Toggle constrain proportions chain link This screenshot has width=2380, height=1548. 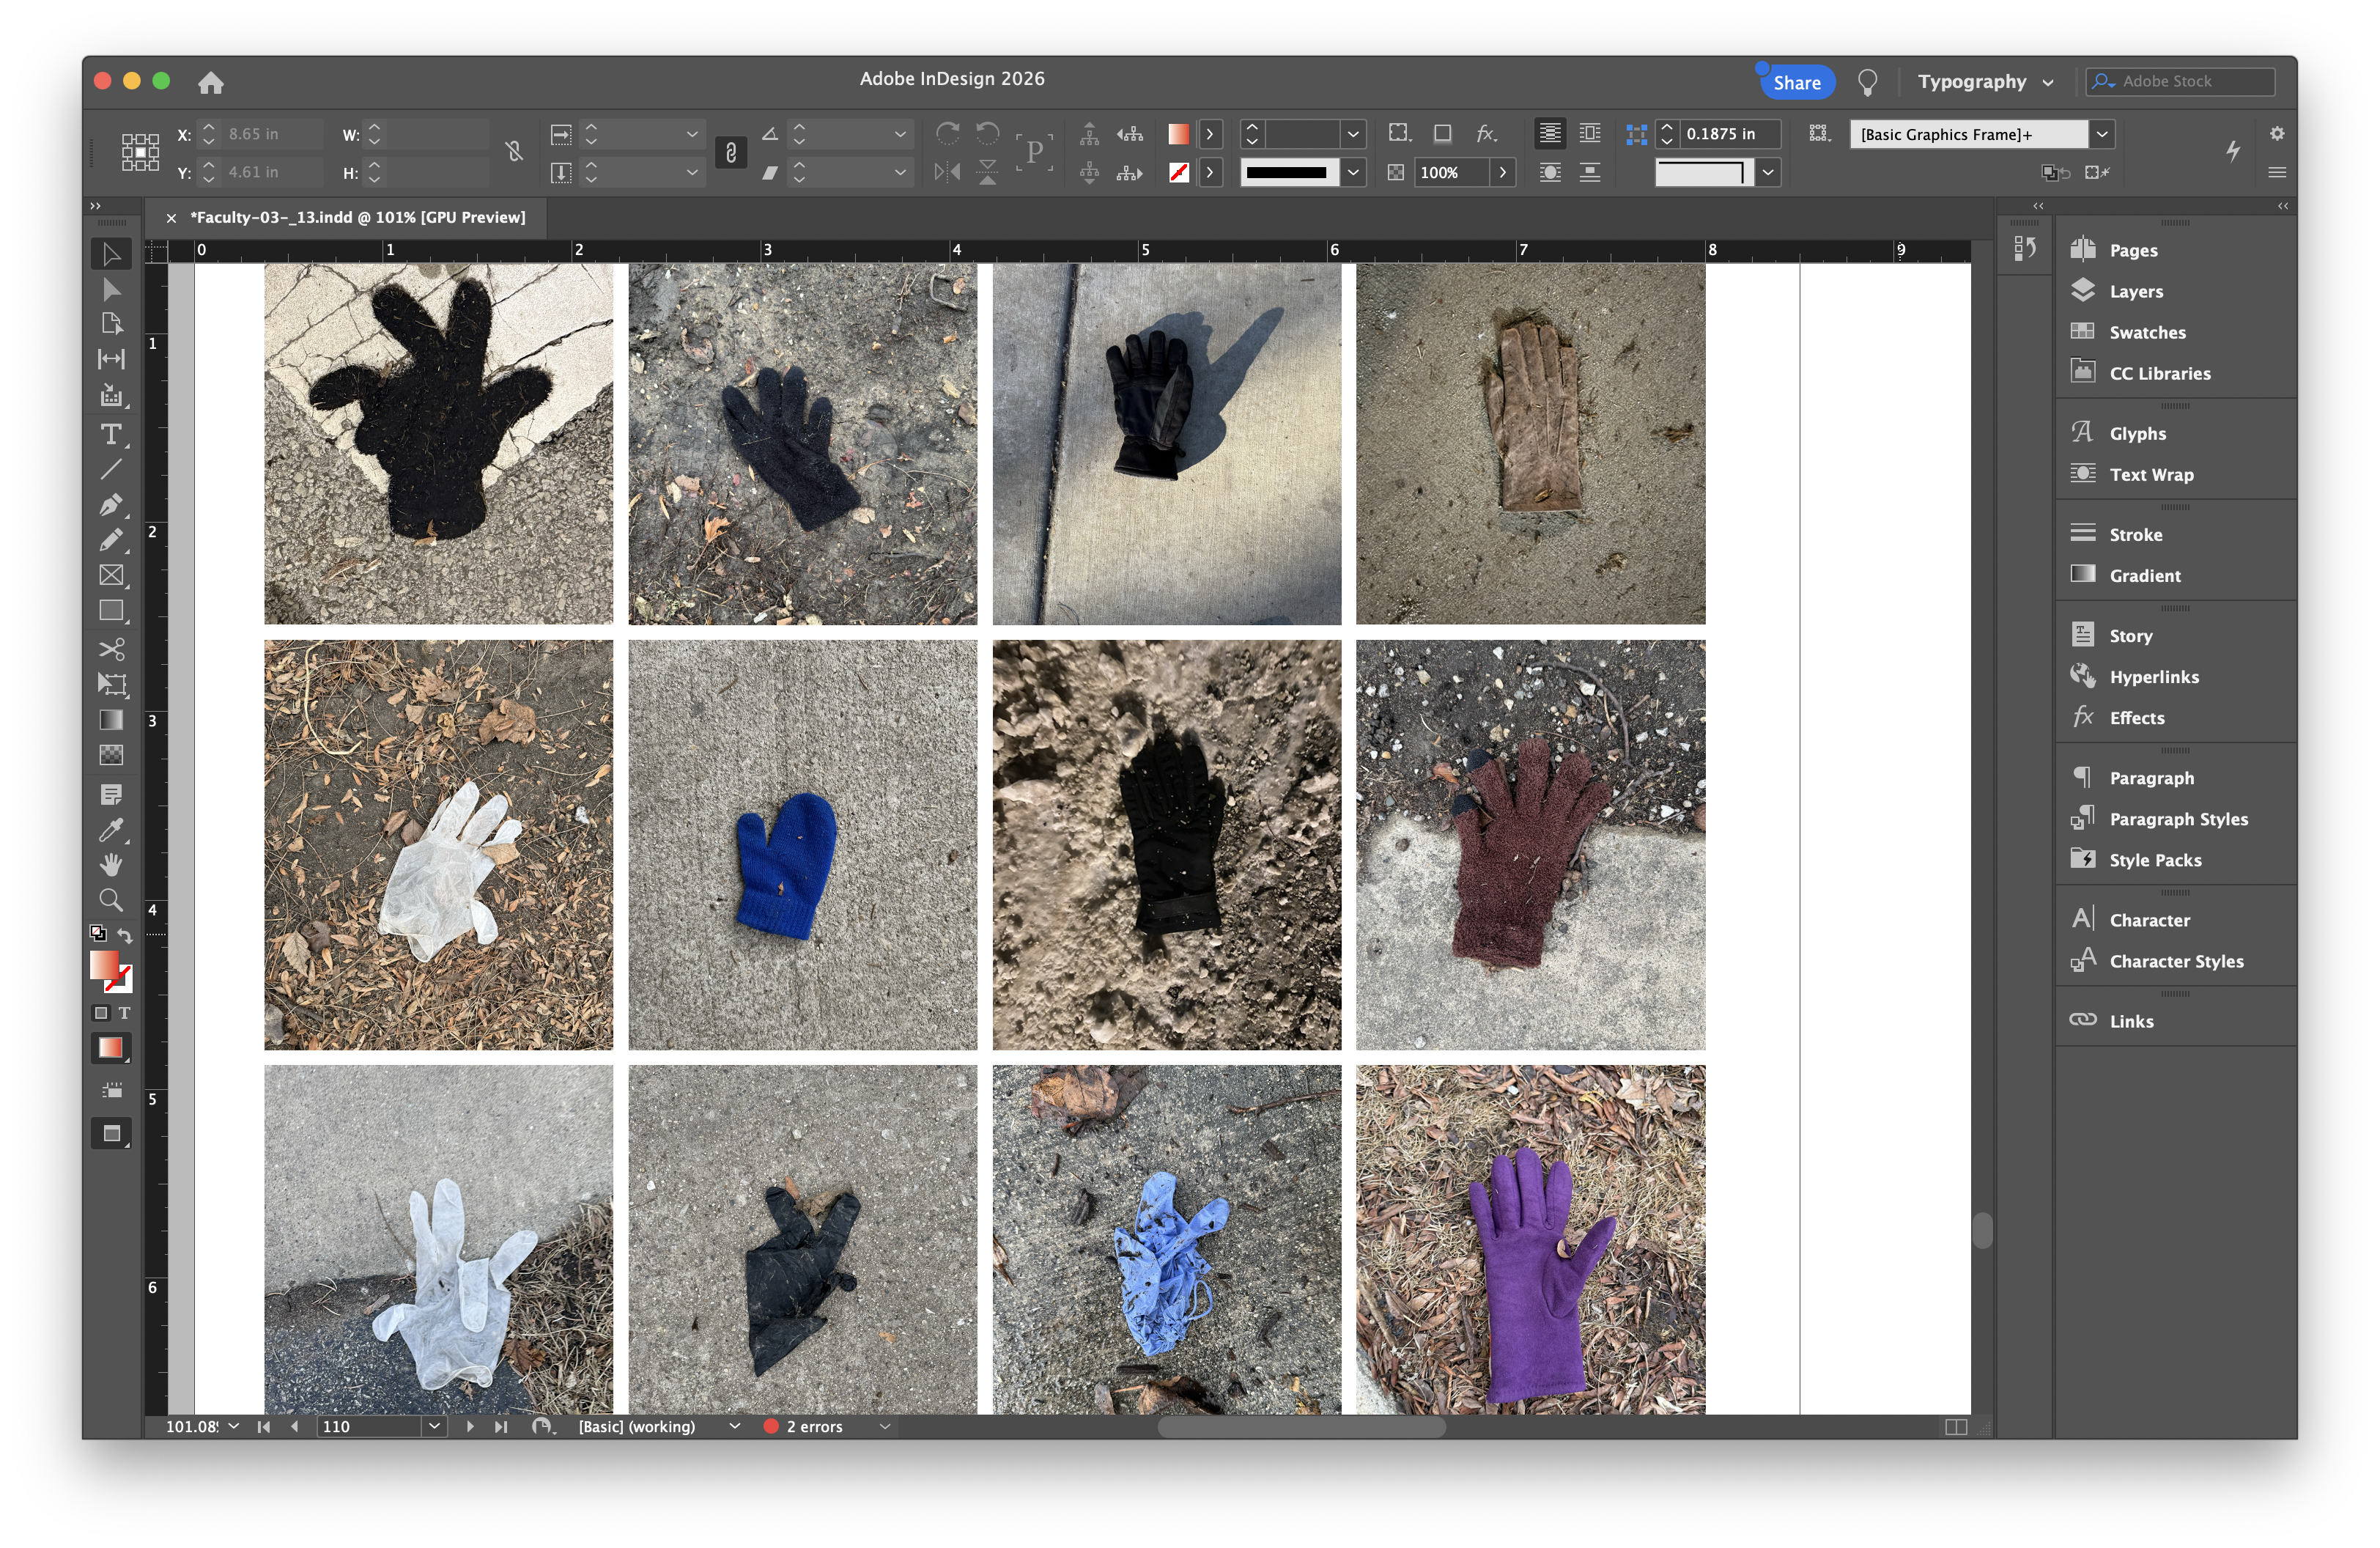tap(514, 151)
